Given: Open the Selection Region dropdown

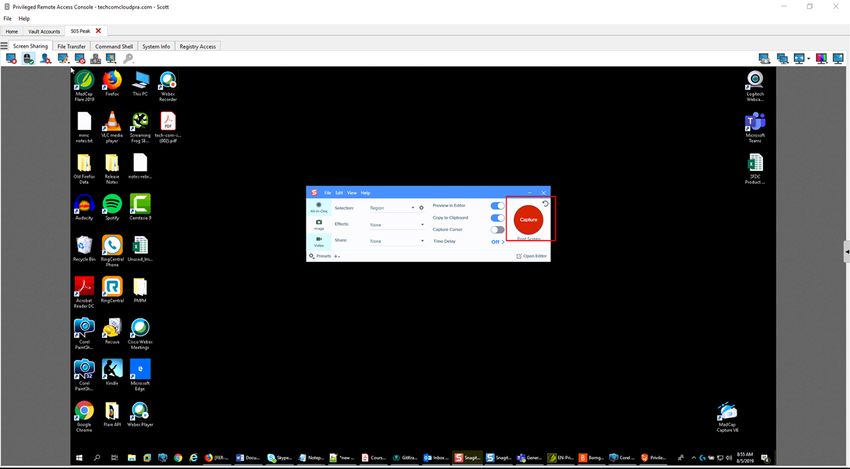Looking at the screenshot, I should tap(391, 208).
